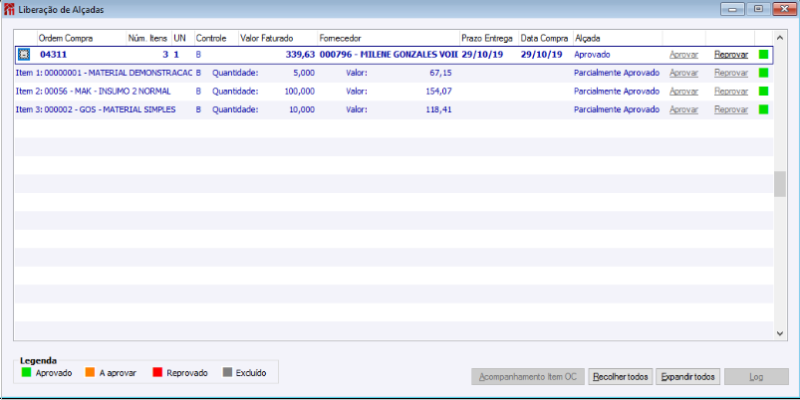
Task: Click Item 2 value 154,07
Action: point(439,91)
